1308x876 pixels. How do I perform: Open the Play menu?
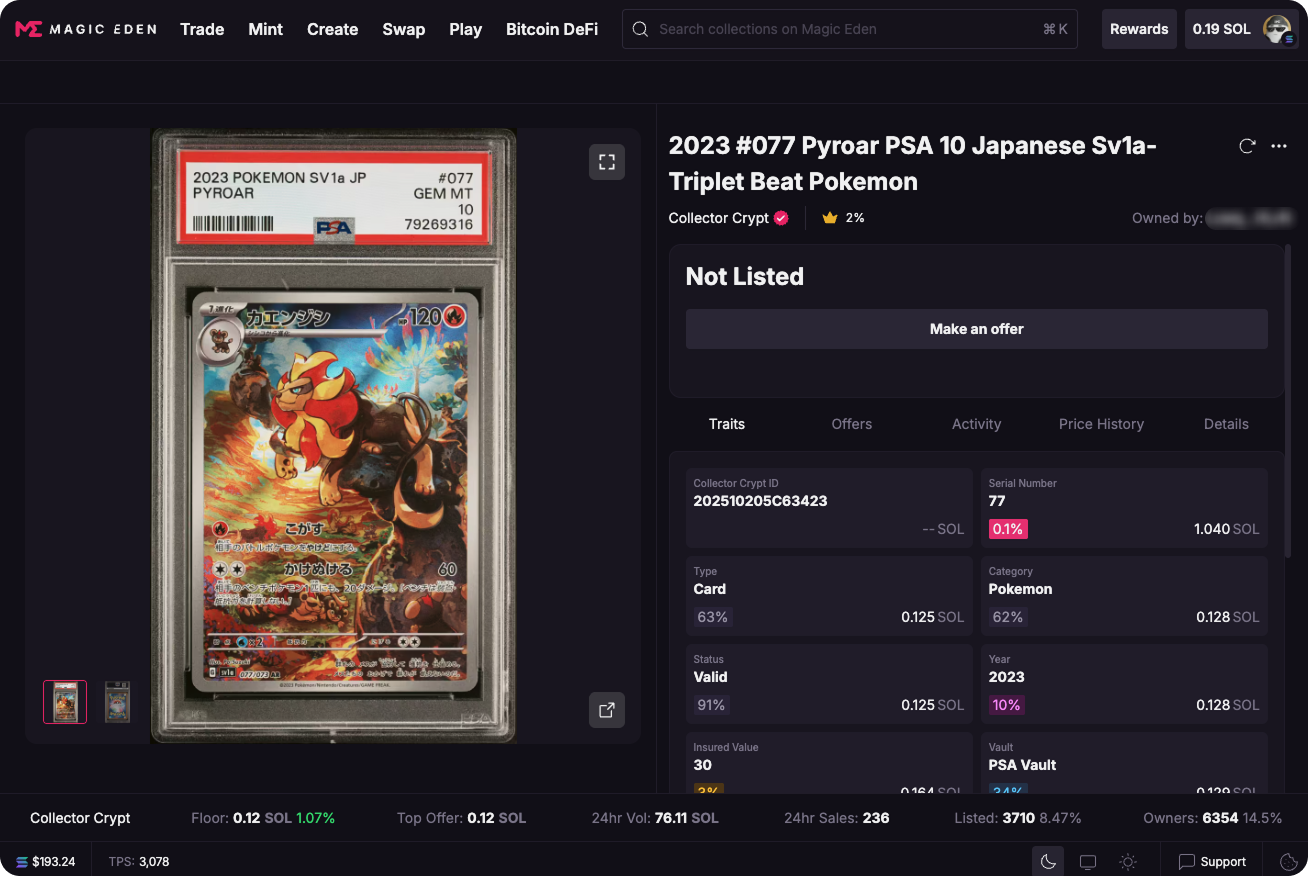[x=466, y=29]
